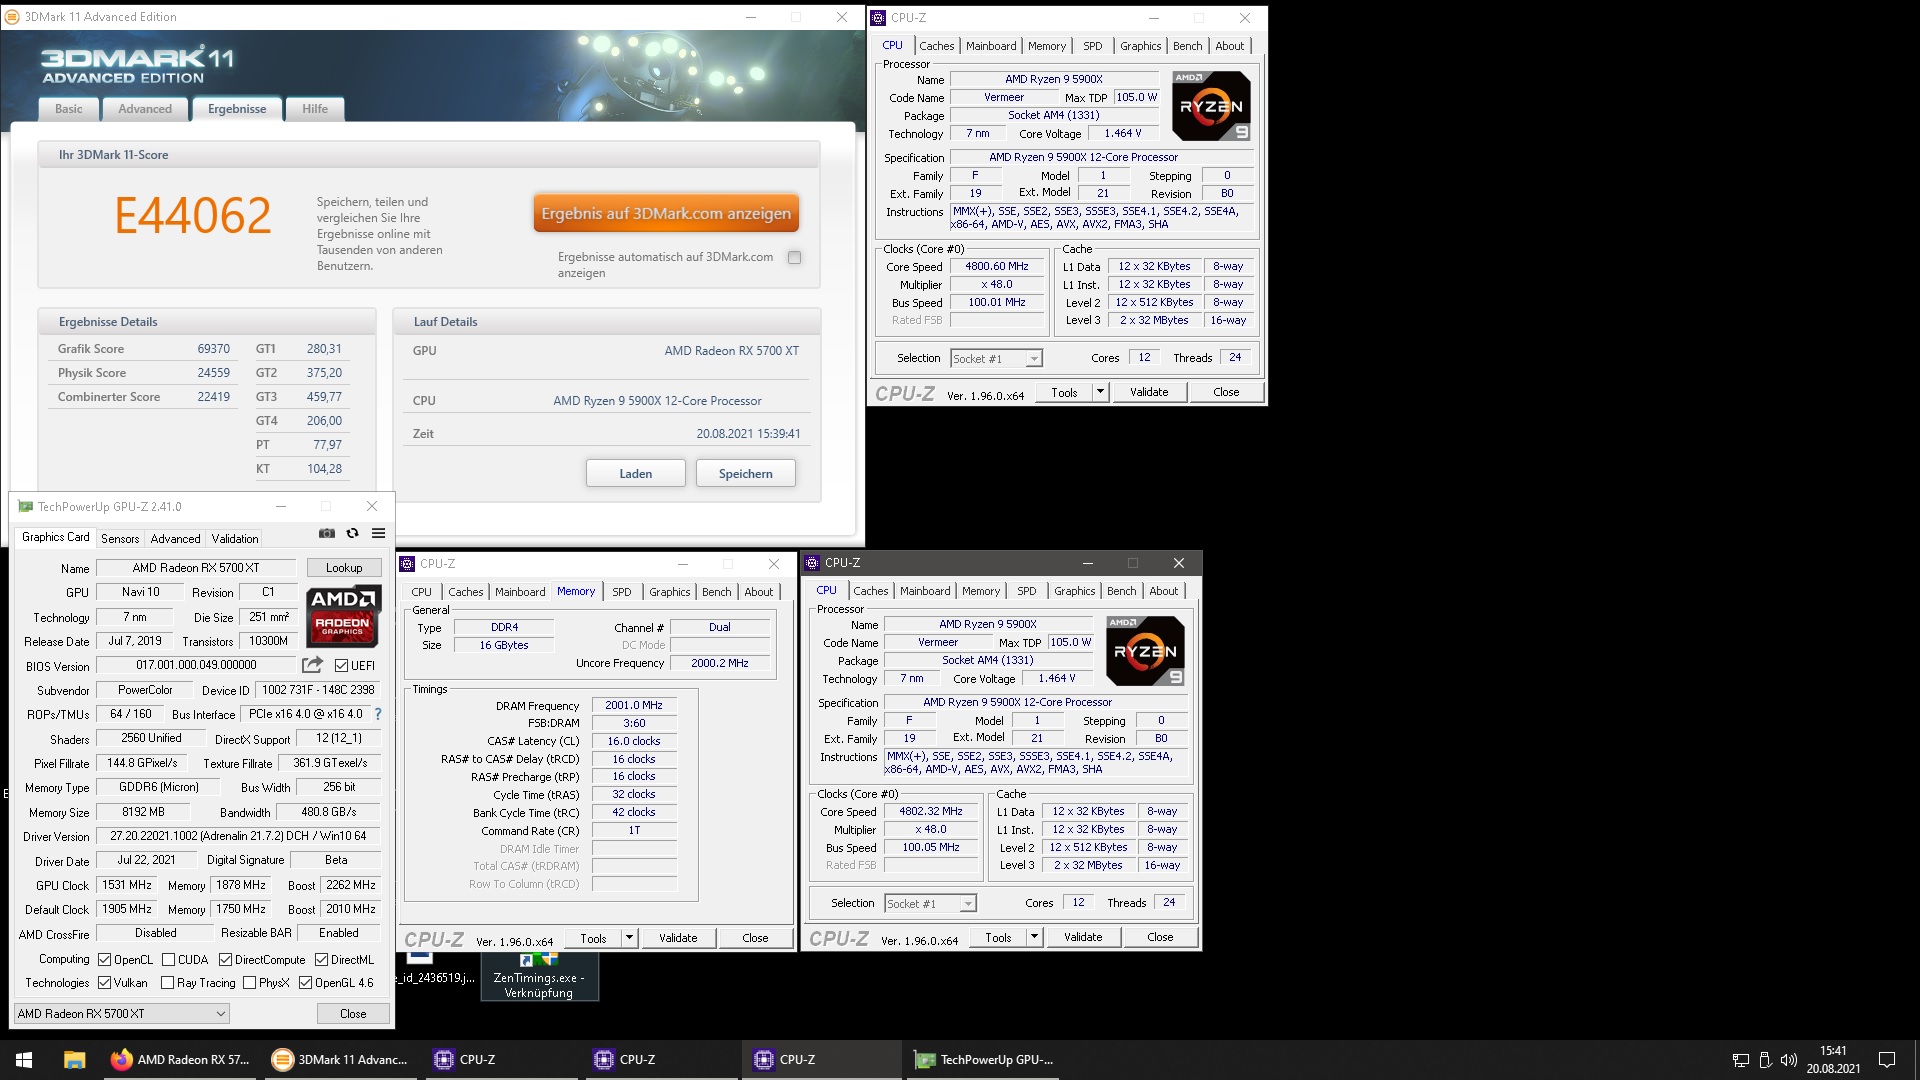Click Validate in the Memory CPU-Z window
The height and width of the screenshot is (1080, 1920).
(x=678, y=938)
